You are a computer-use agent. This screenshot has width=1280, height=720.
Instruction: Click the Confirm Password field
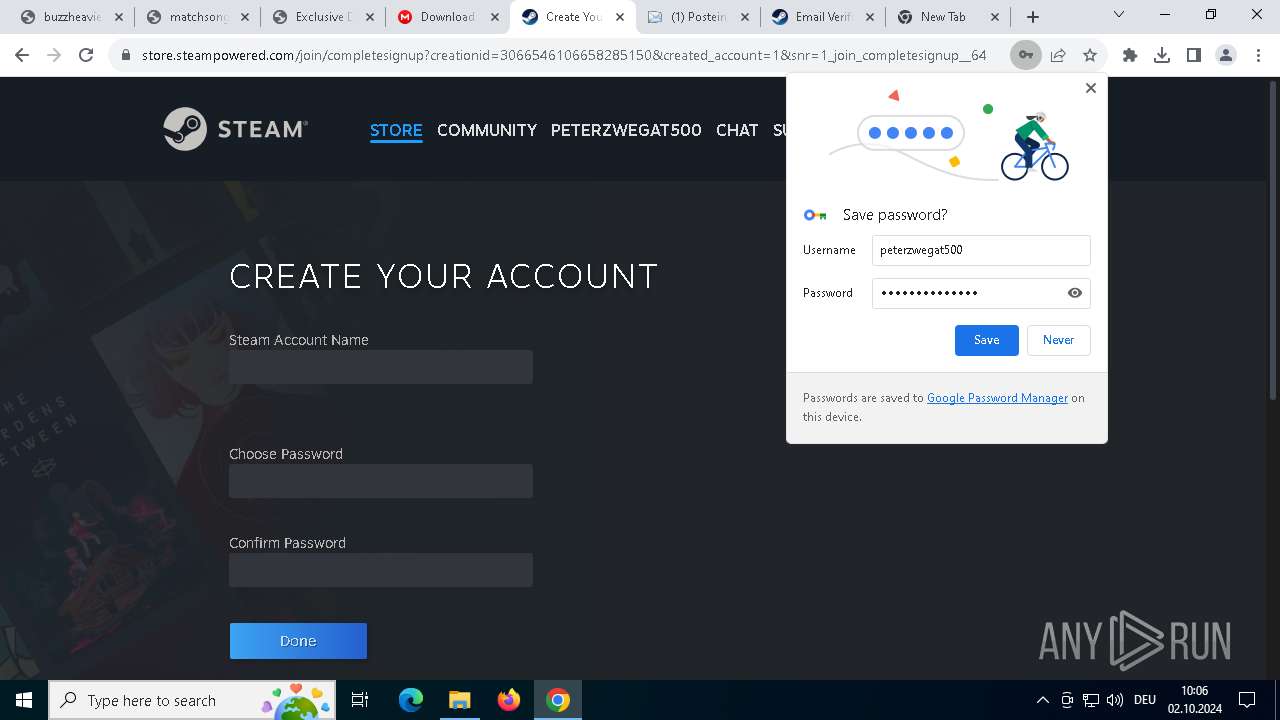click(381, 570)
